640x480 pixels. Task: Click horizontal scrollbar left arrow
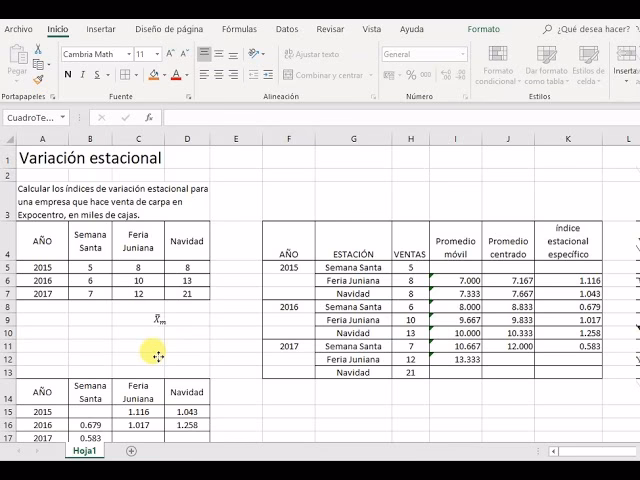pyautogui.click(x=553, y=451)
